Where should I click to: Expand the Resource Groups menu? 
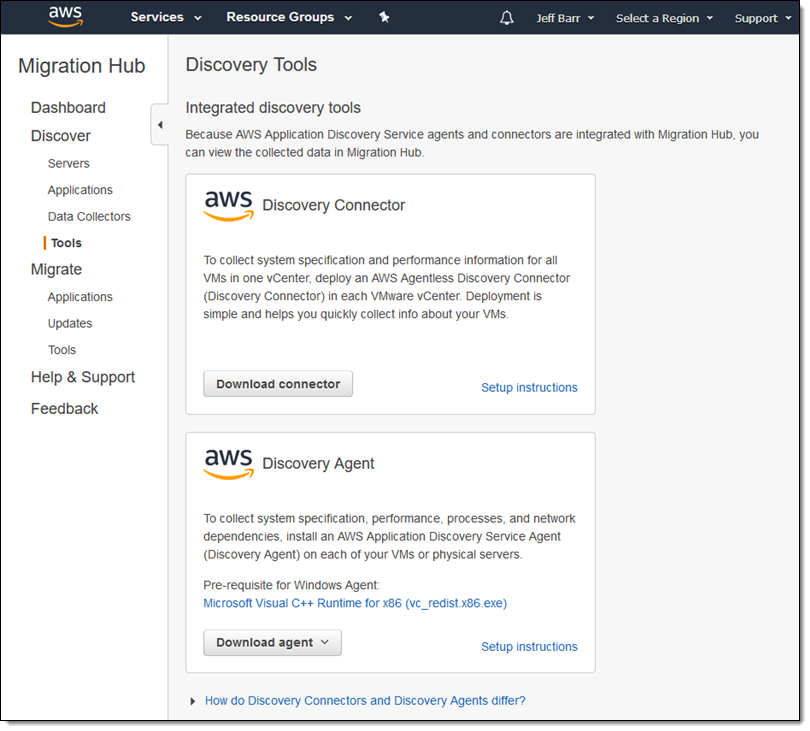coord(289,18)
